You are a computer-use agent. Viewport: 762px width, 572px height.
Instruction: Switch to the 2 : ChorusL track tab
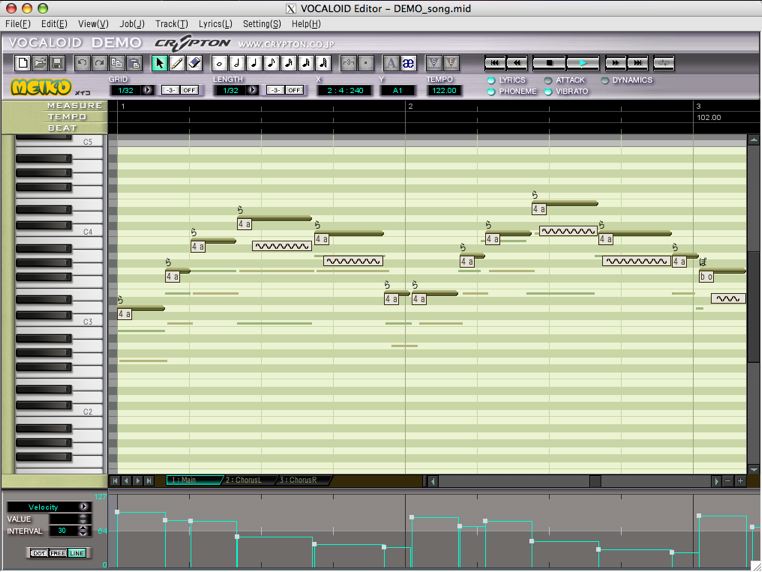248,481
